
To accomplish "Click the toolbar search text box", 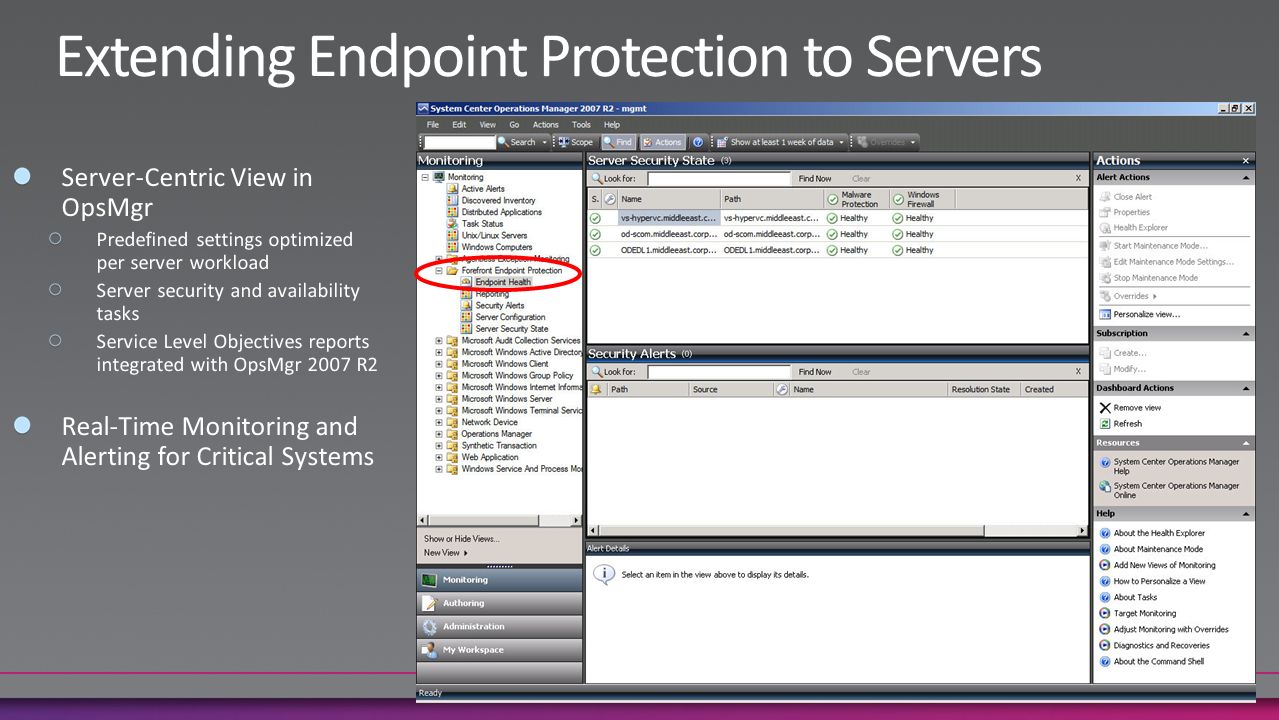I will 459,142.
